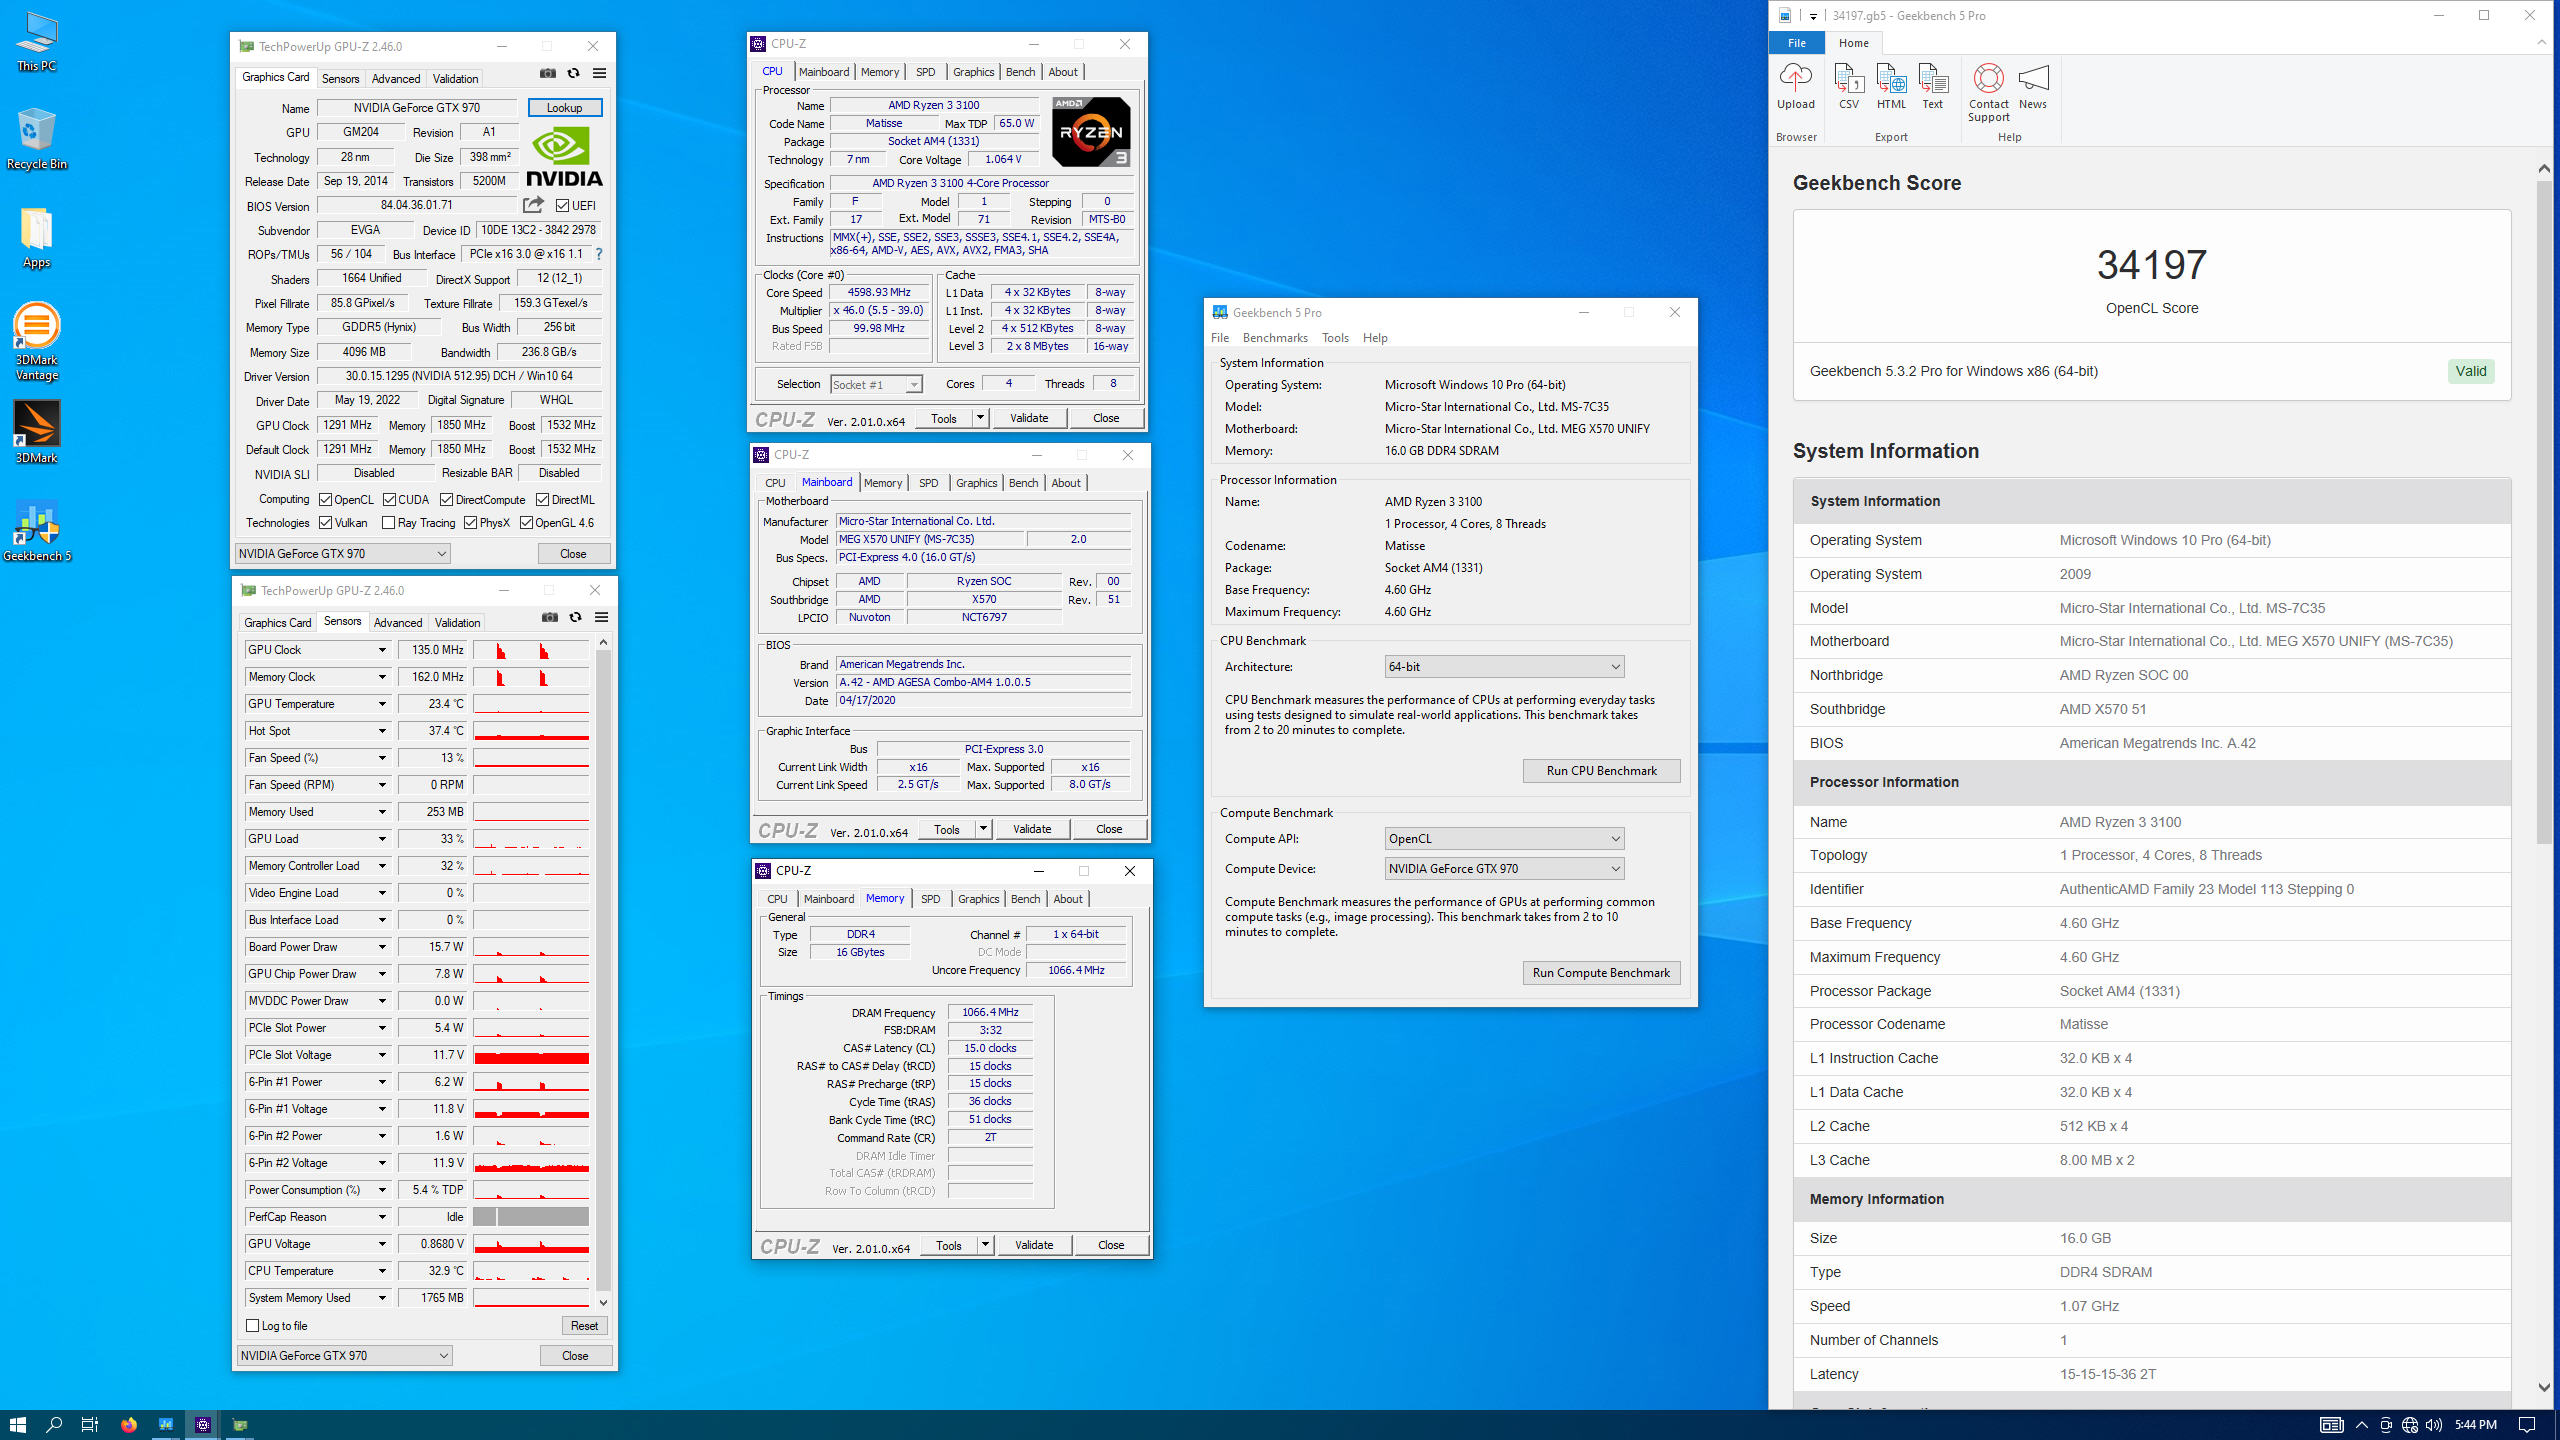This screenshot has height=1440, width=2560.
Task: Open Contact Support in Geekbench ribbon
Action: (x=1988, y=92)
